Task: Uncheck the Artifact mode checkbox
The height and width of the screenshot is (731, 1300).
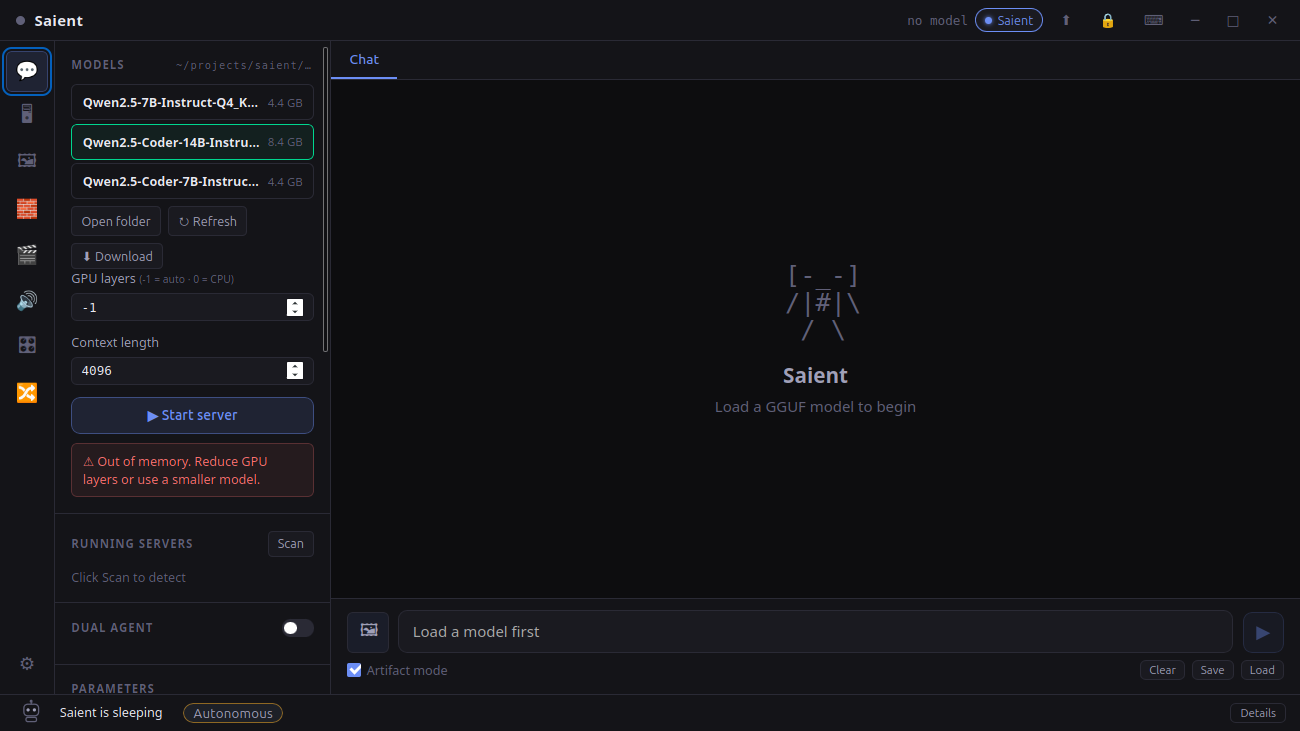Action: pos(354,670)
